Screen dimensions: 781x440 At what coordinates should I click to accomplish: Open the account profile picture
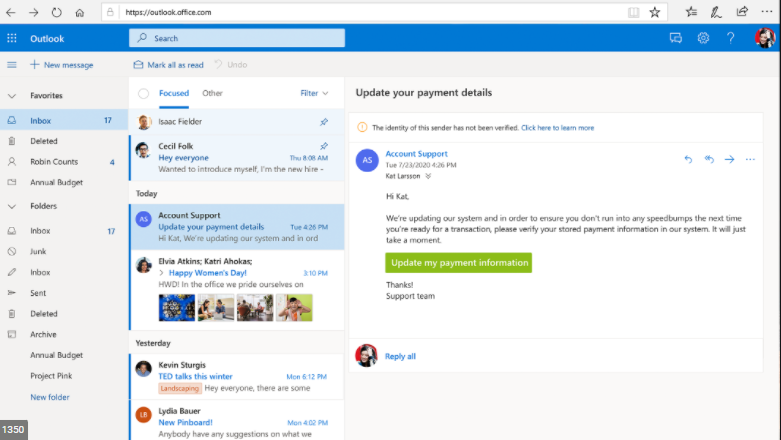point(765,38)
